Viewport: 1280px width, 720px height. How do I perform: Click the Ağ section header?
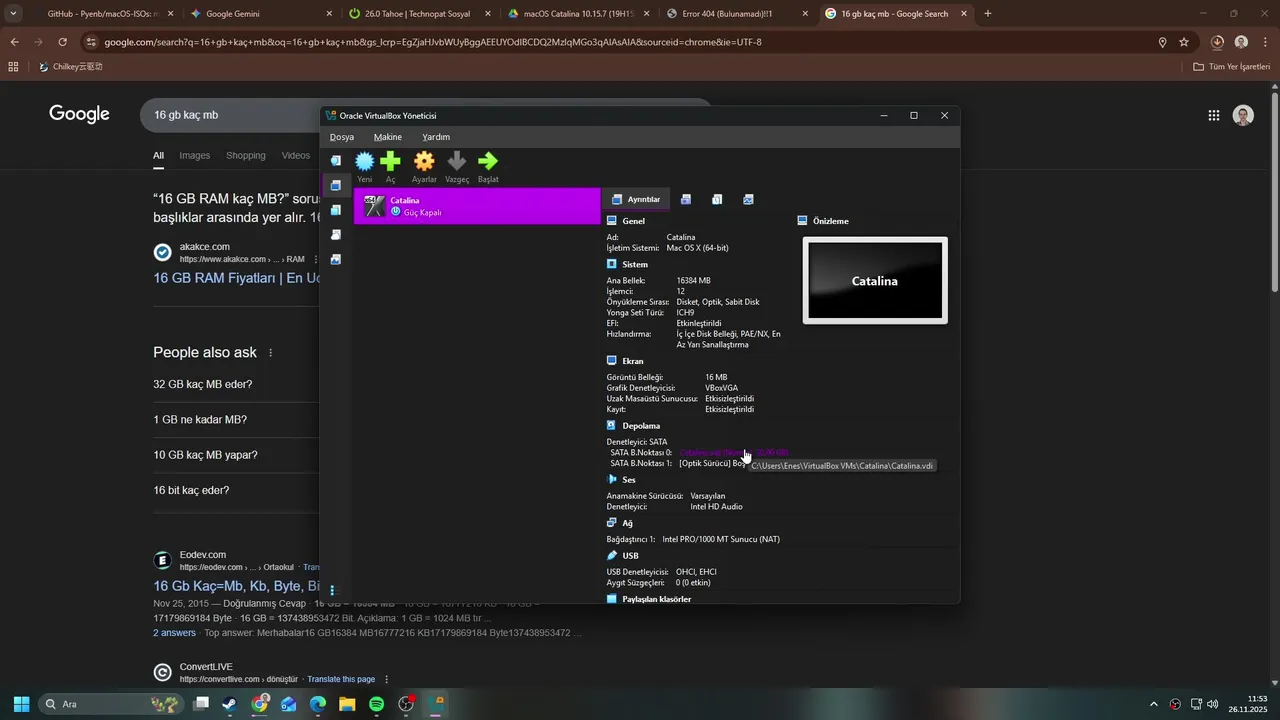pos(627,523)
